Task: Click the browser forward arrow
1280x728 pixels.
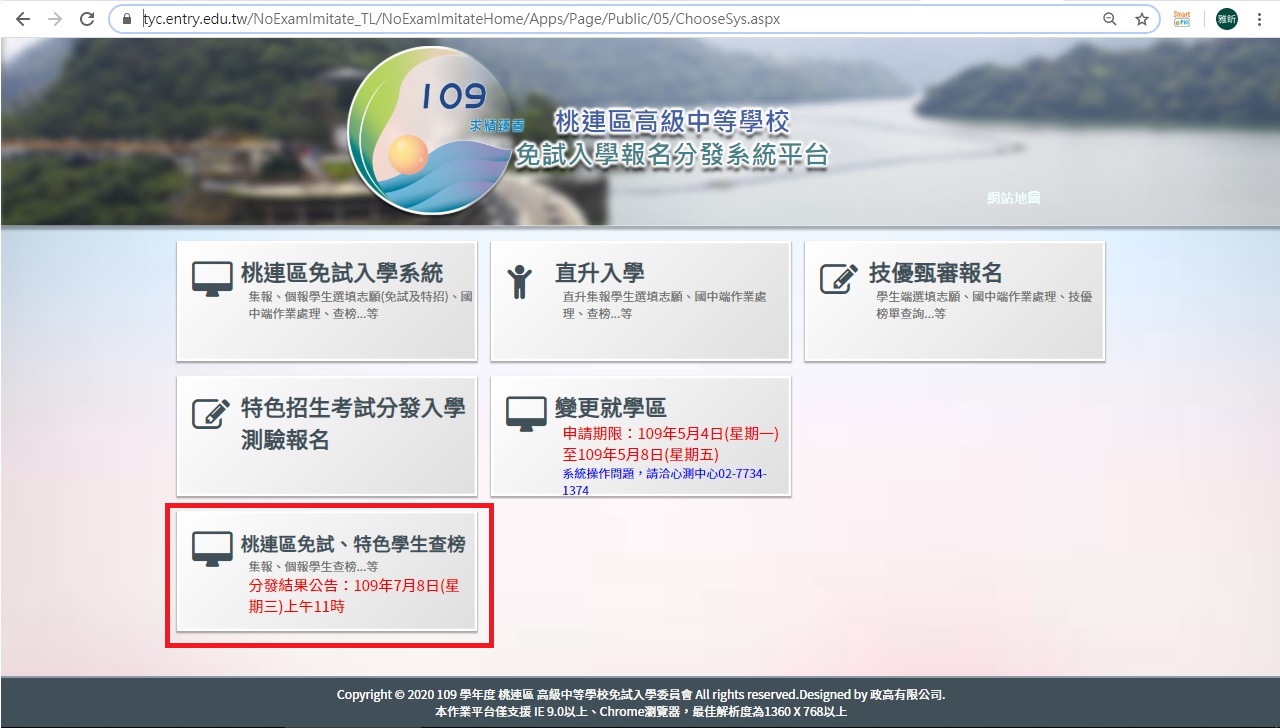Action: 54,19
